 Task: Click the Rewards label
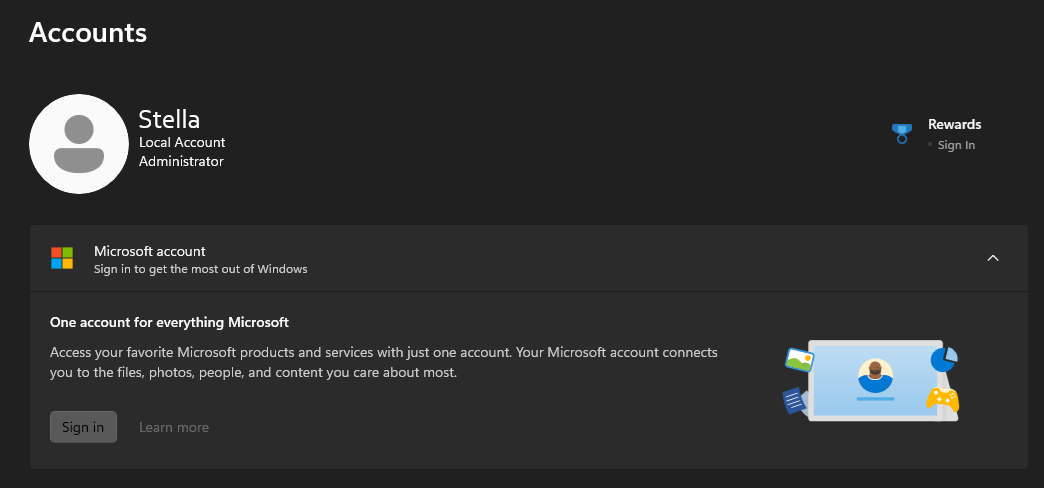pos(954,124)
